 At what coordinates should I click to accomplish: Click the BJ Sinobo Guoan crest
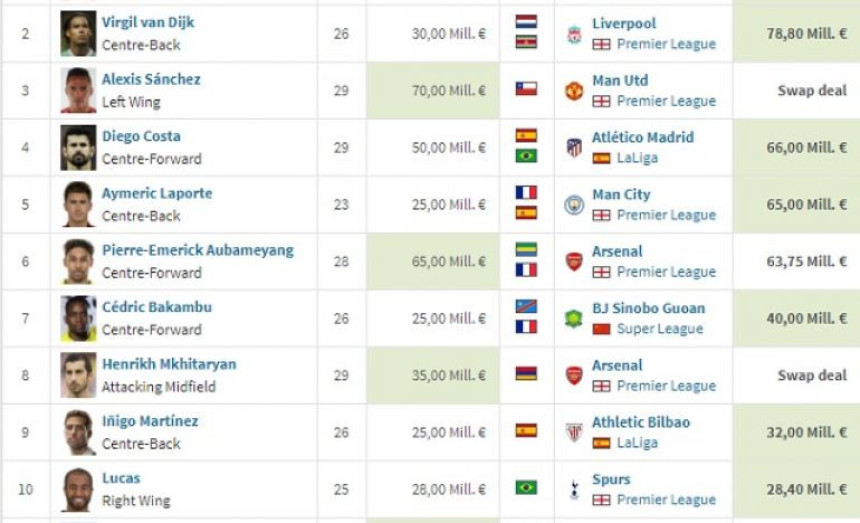(574, 319)
